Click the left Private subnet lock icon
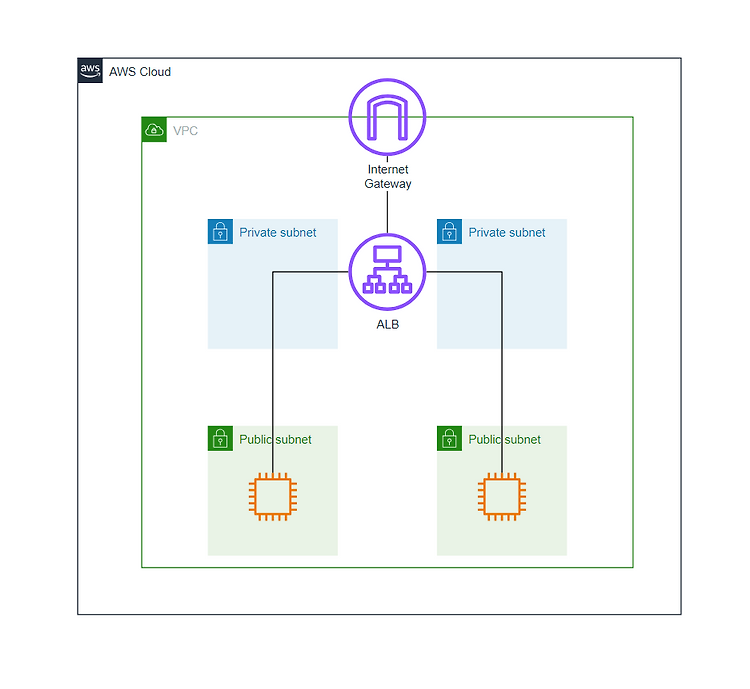This screenshot has height=689, width=750. [220, 232]
